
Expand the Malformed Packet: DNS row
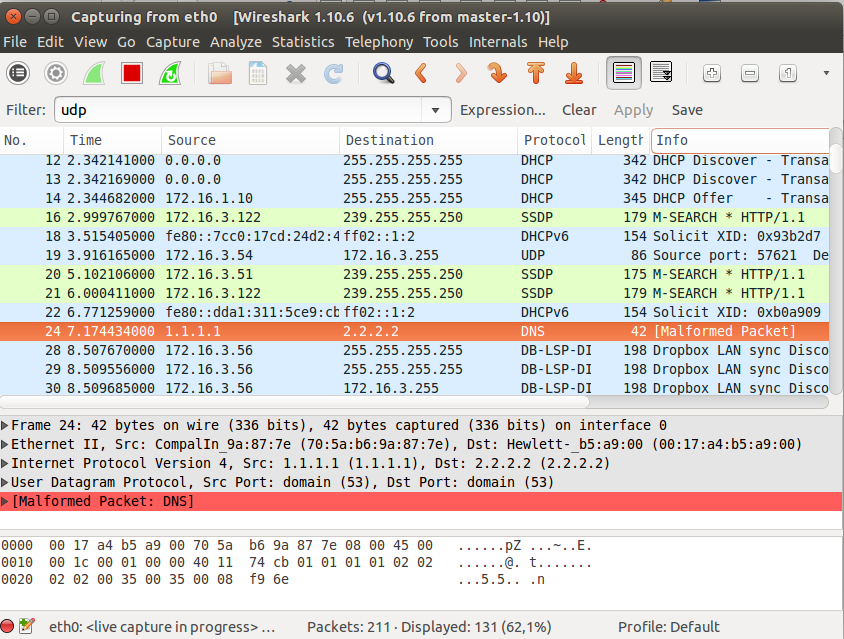click(6, 501)
